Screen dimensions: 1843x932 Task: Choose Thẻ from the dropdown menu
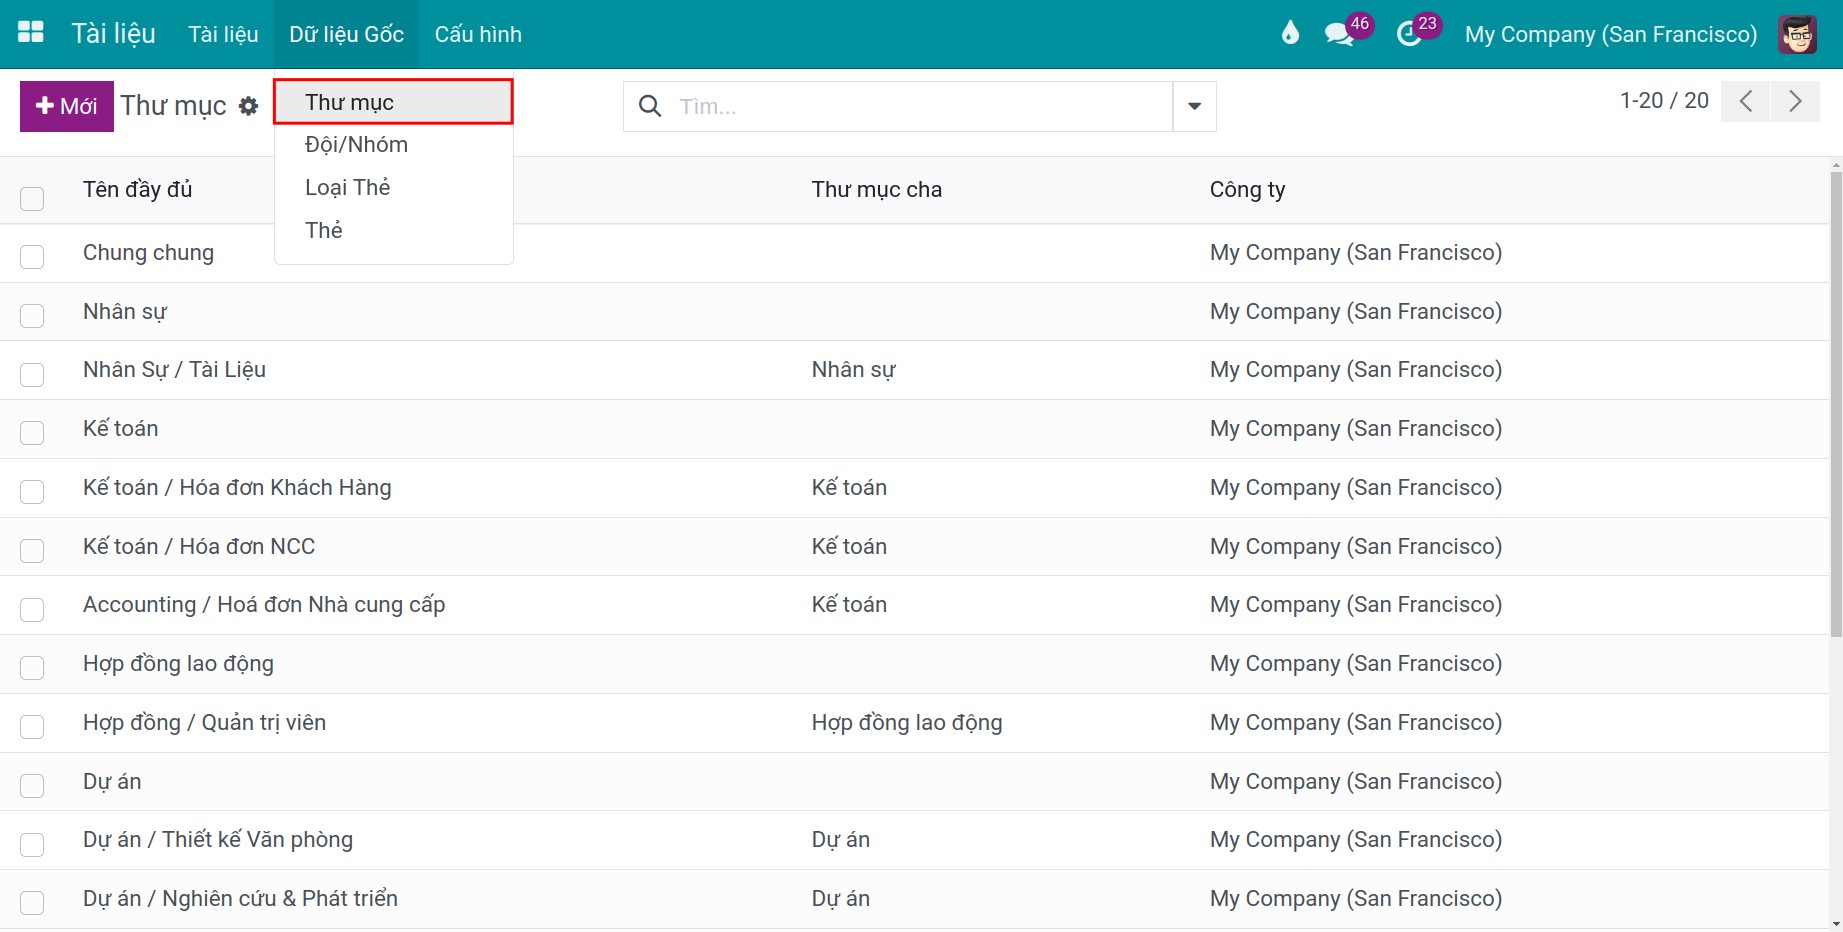click(x=393, y=231)
